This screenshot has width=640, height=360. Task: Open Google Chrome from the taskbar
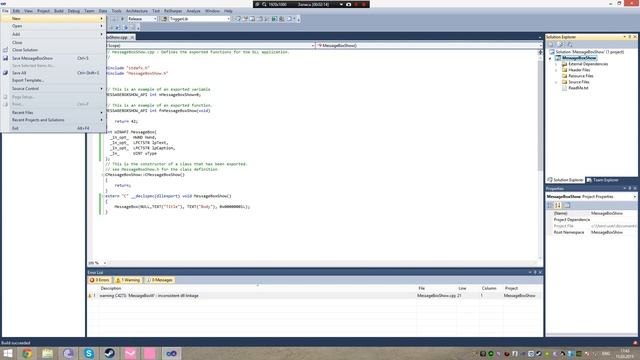tap(27, 353)
